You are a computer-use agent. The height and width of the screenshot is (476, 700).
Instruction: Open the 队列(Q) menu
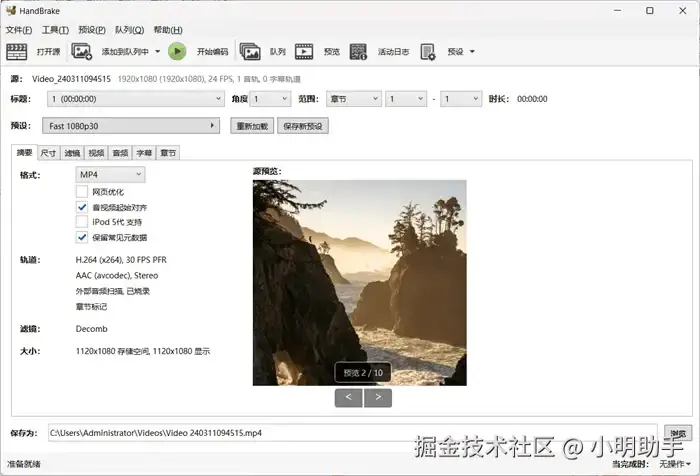point(129,30)
